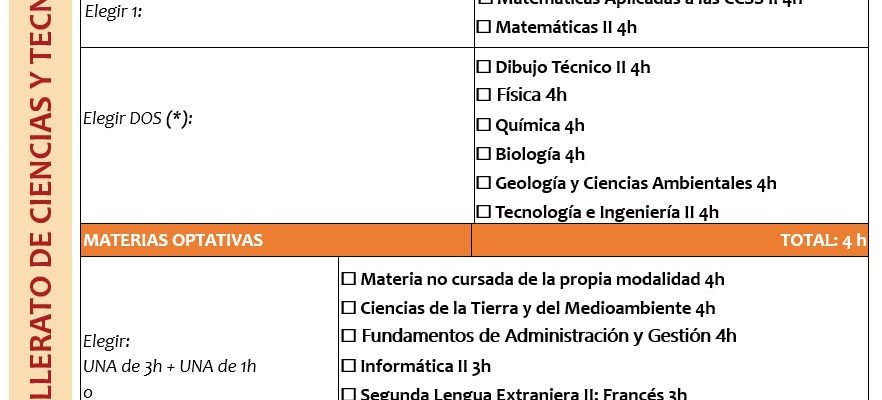
Task: Click the Elegir: label in optativas section
Action: coord(107,340)
